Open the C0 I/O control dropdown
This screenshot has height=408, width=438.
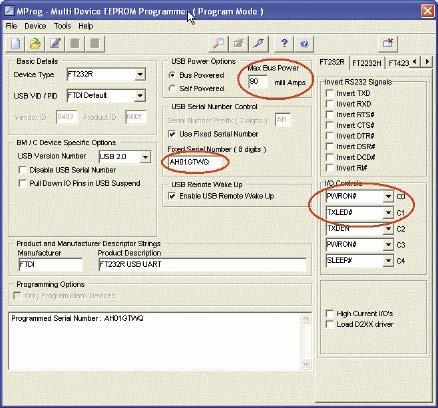point(388,196)
